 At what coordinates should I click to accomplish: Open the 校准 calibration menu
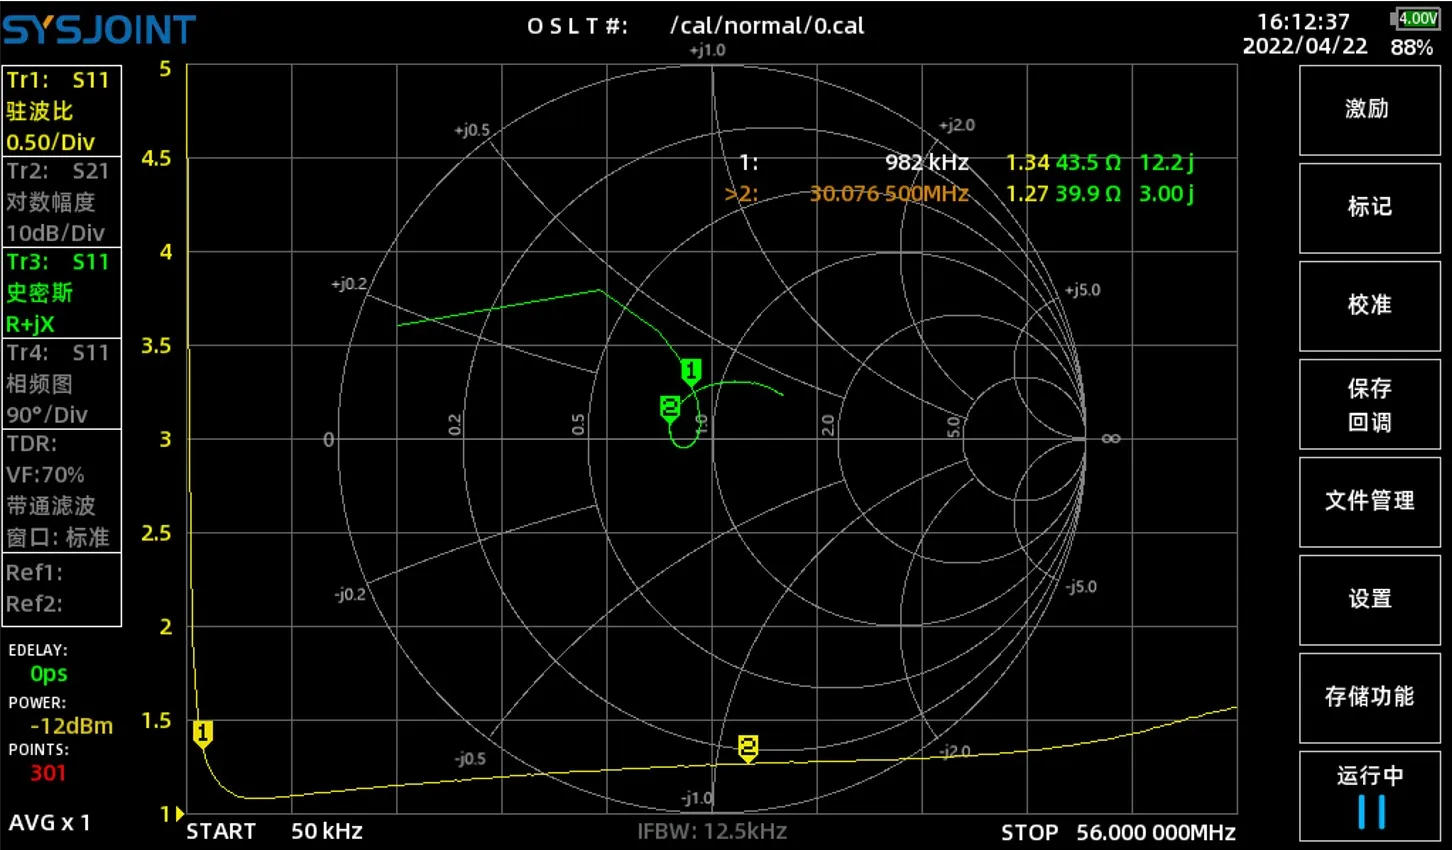click(x=1368, y=305)
